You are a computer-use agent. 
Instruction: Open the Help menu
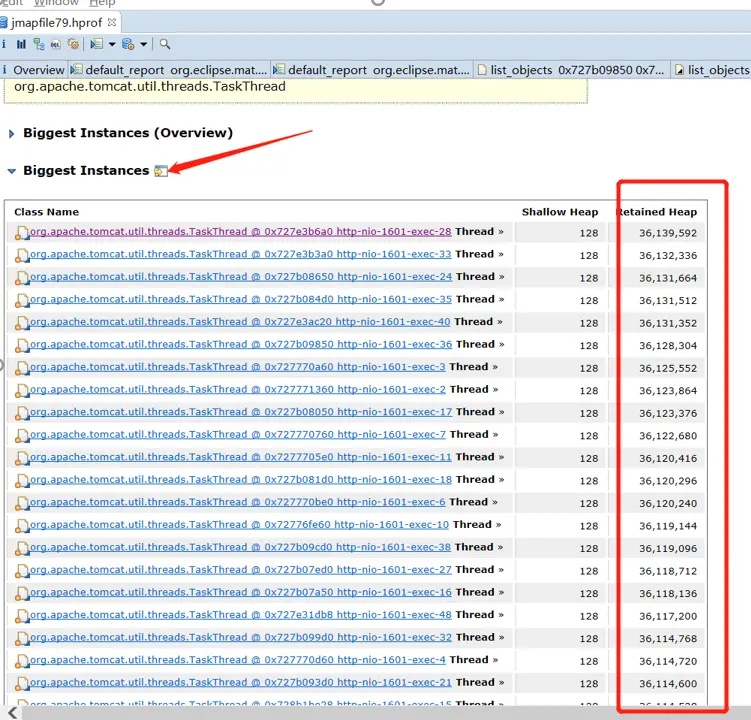pyautogui.click(x=102, y=3)
